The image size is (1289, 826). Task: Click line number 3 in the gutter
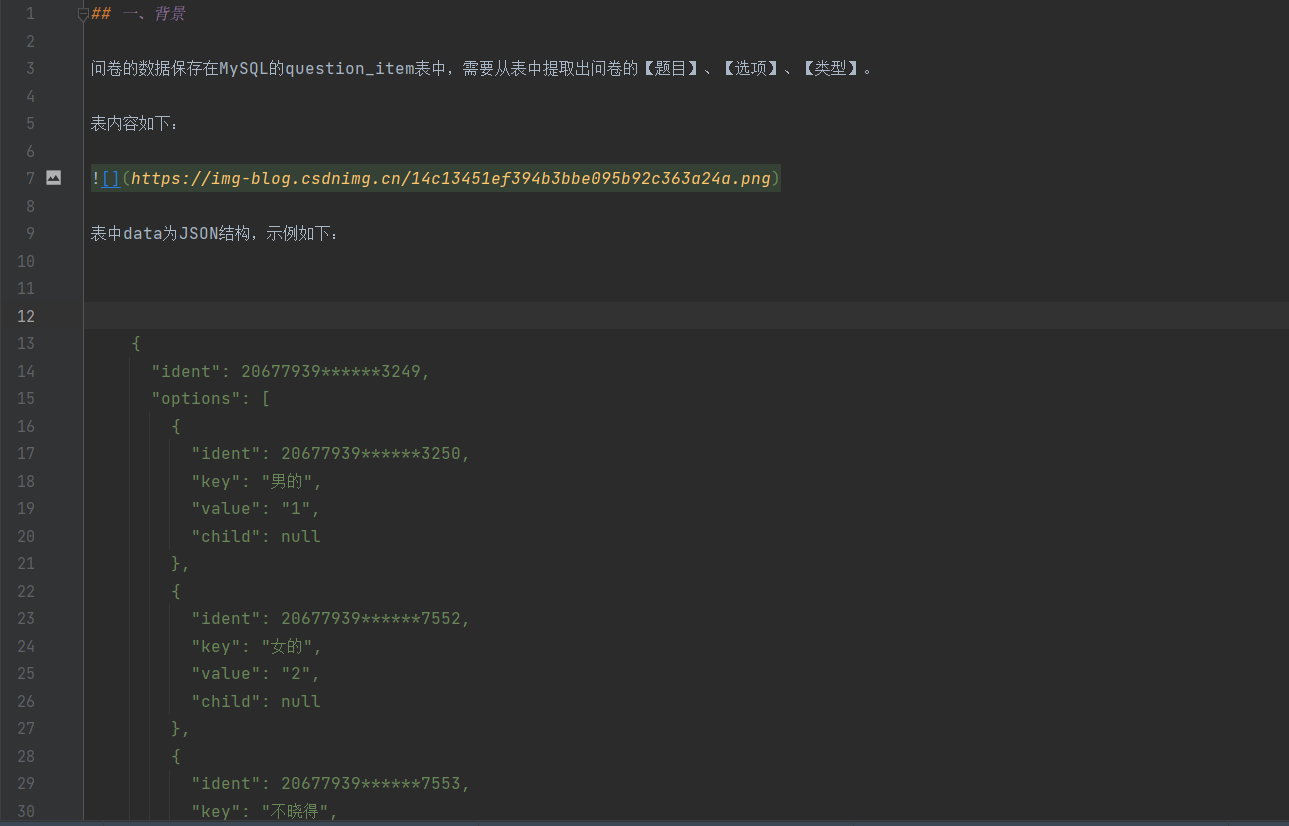tap(30, 69)
